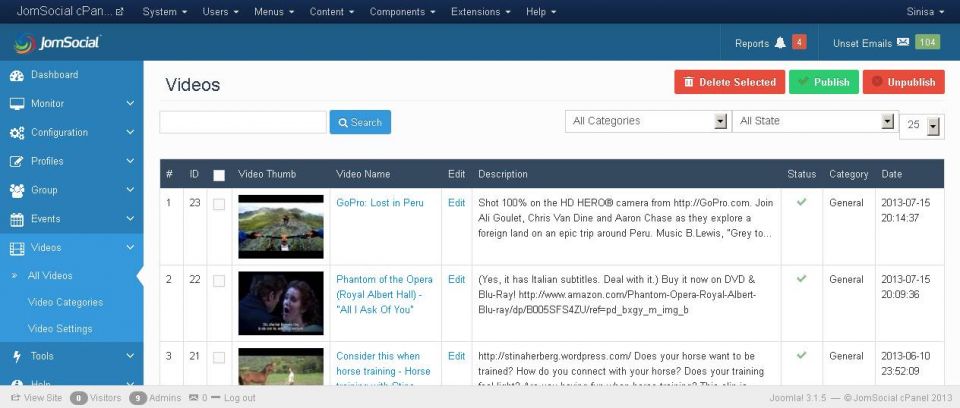Open the Extensions menu

pos(481,12)
